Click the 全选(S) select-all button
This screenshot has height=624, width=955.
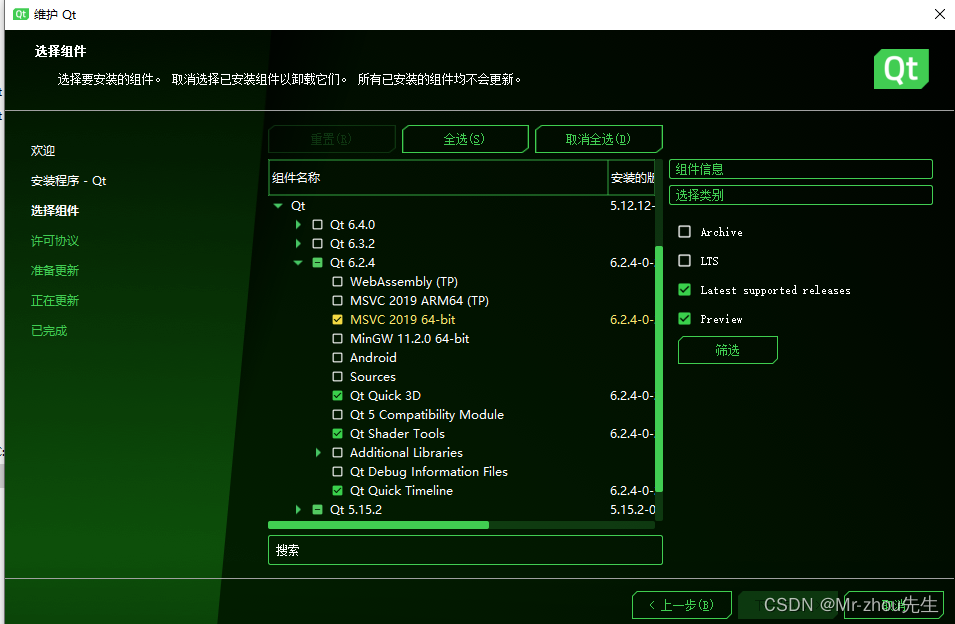point(464,139)
